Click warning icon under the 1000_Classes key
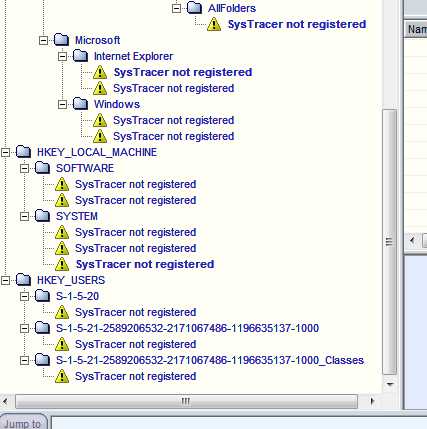The width and height of the screenshot is (427, 429). point(62,376)
